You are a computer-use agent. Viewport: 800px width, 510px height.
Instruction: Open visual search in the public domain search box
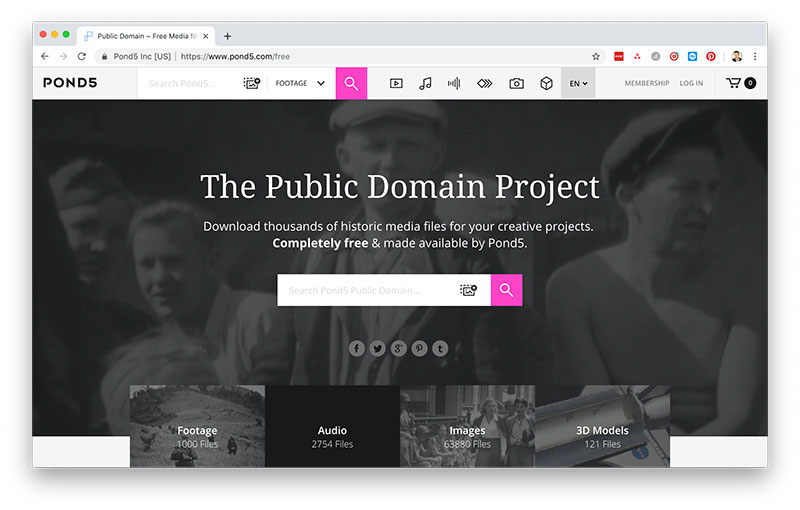click(x=468, y=290)
